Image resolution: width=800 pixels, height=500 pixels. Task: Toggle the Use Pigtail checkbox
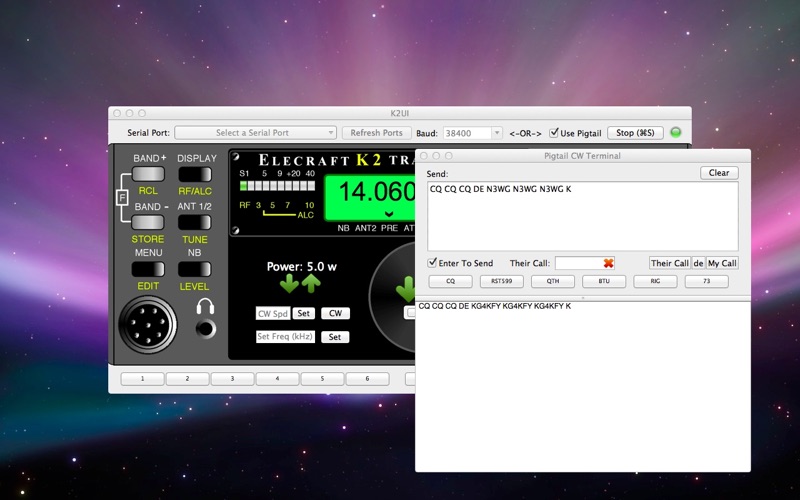[554, 133]
